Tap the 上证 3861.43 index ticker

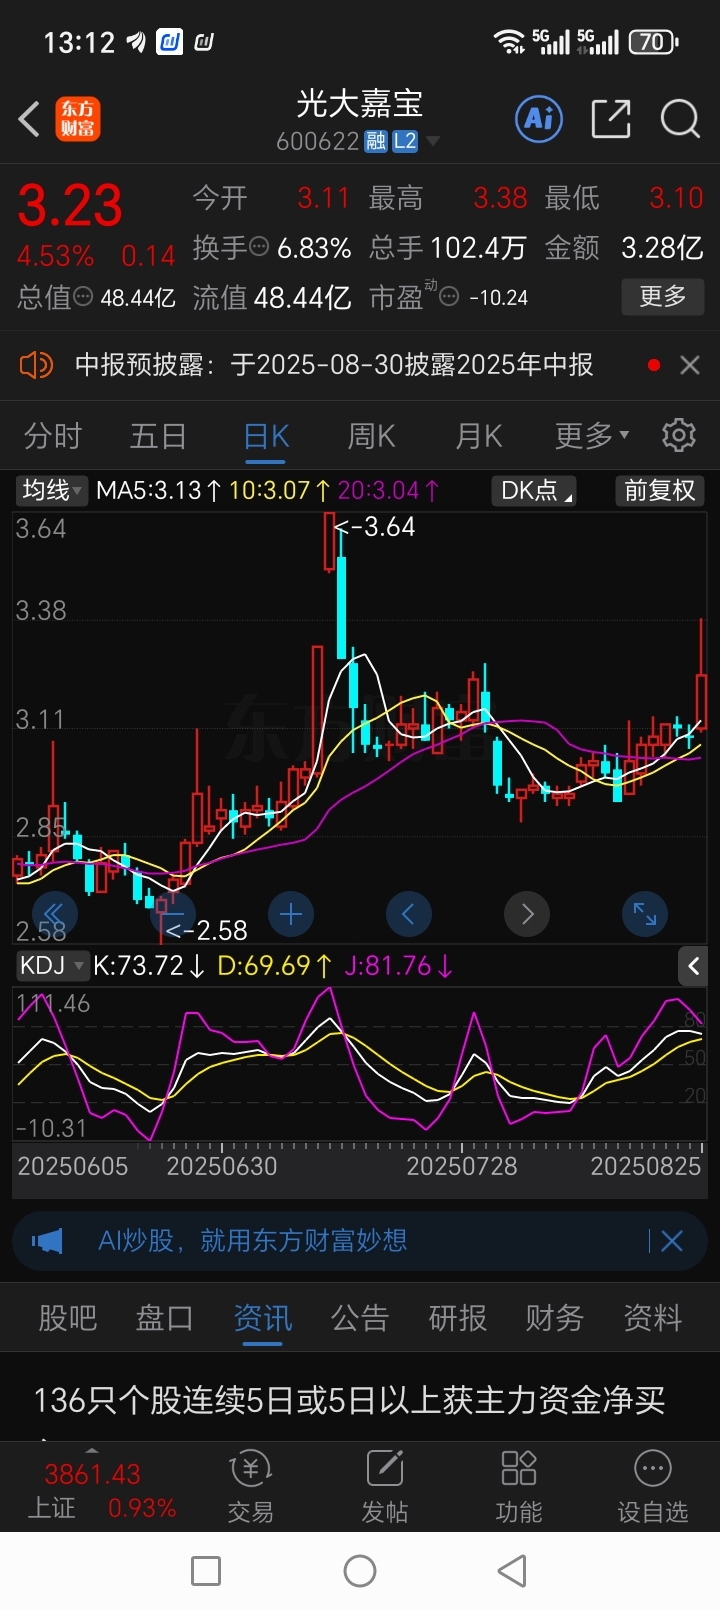[x=100, y=1490]
